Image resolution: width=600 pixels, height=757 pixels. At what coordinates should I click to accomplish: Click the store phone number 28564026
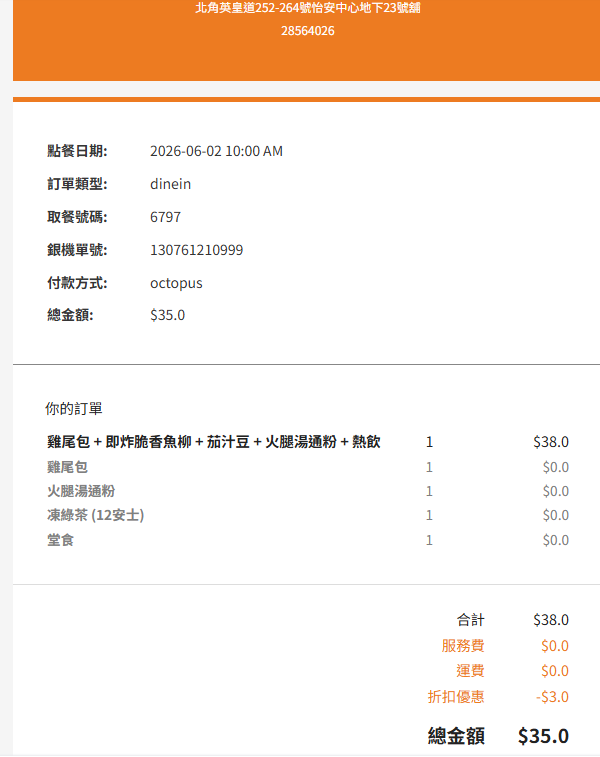point(307,31)
